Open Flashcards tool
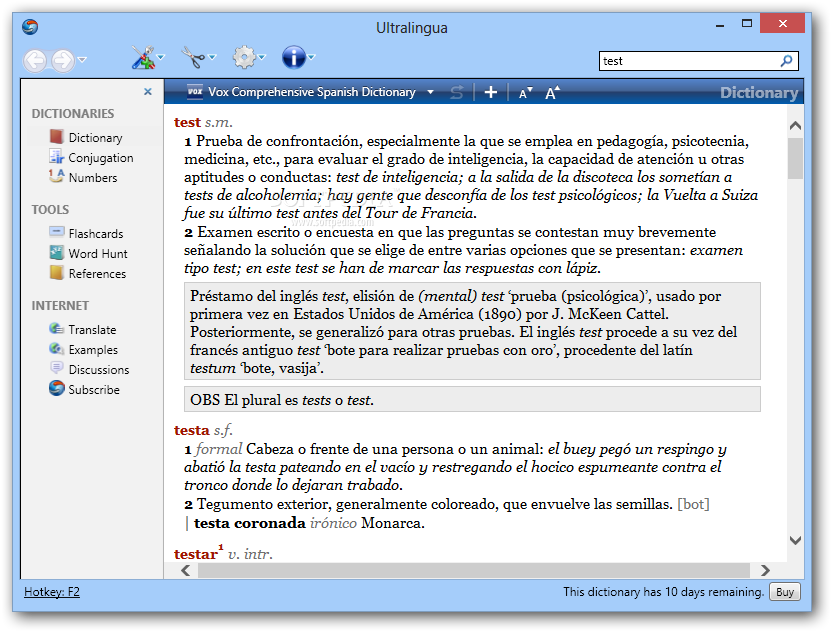832x632 pixels. [x=96, y=234]
